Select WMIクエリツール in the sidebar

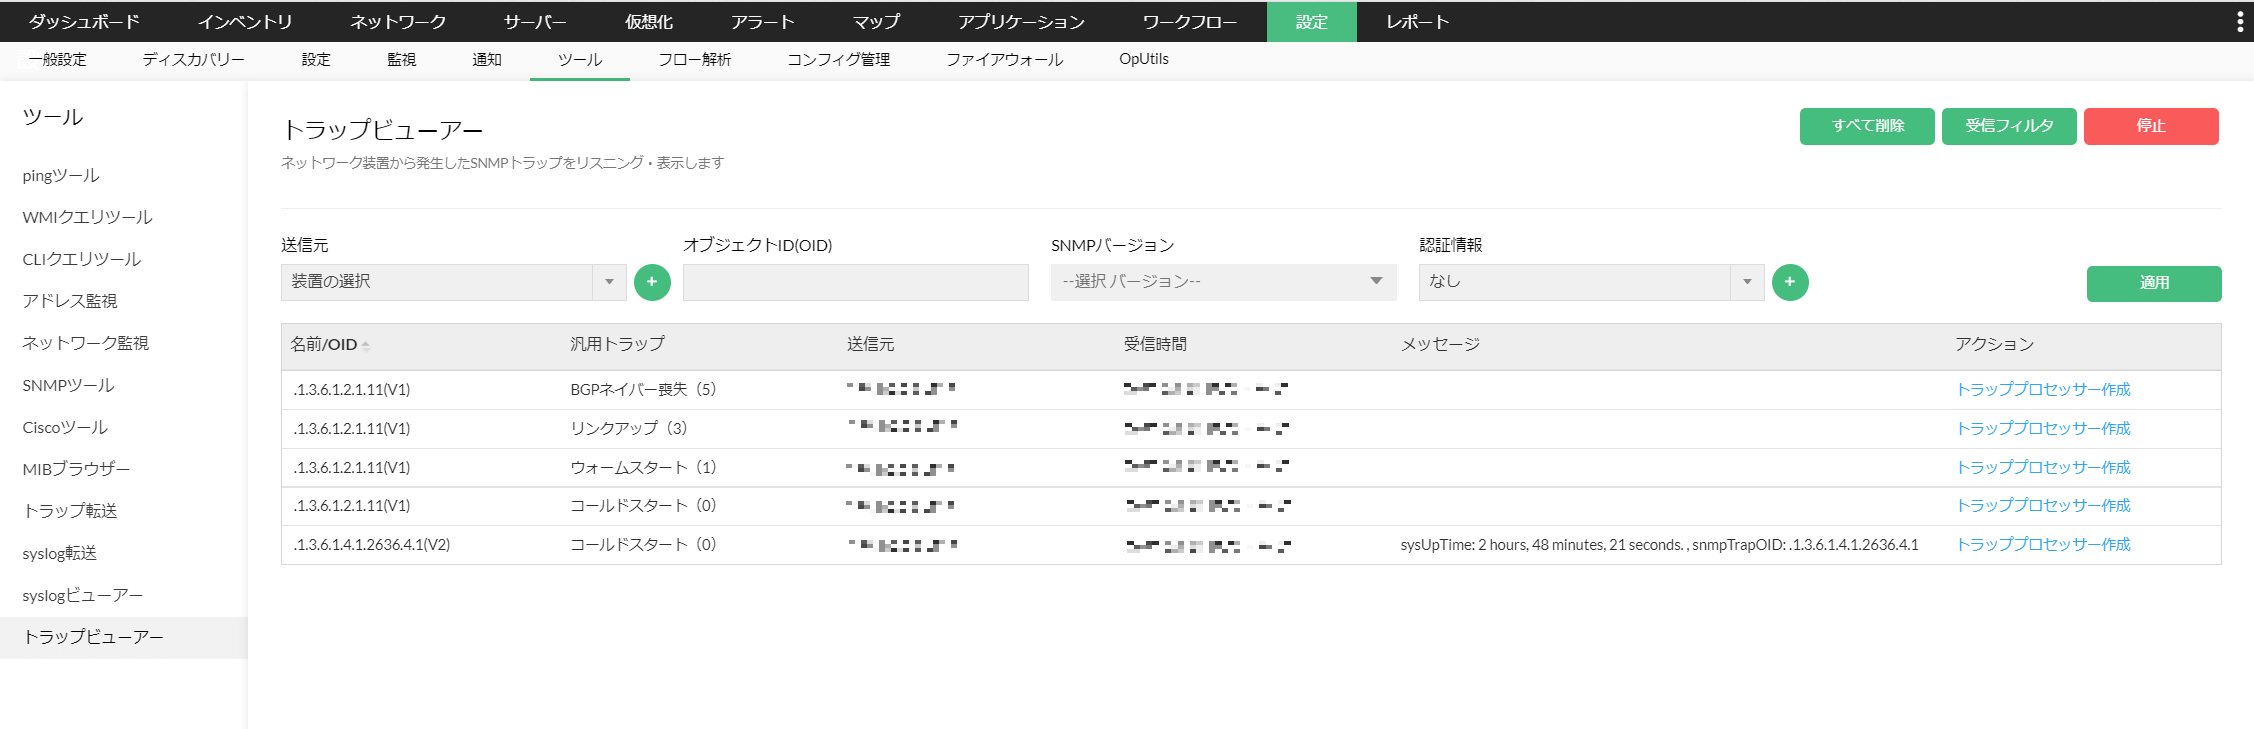[87, 218]
